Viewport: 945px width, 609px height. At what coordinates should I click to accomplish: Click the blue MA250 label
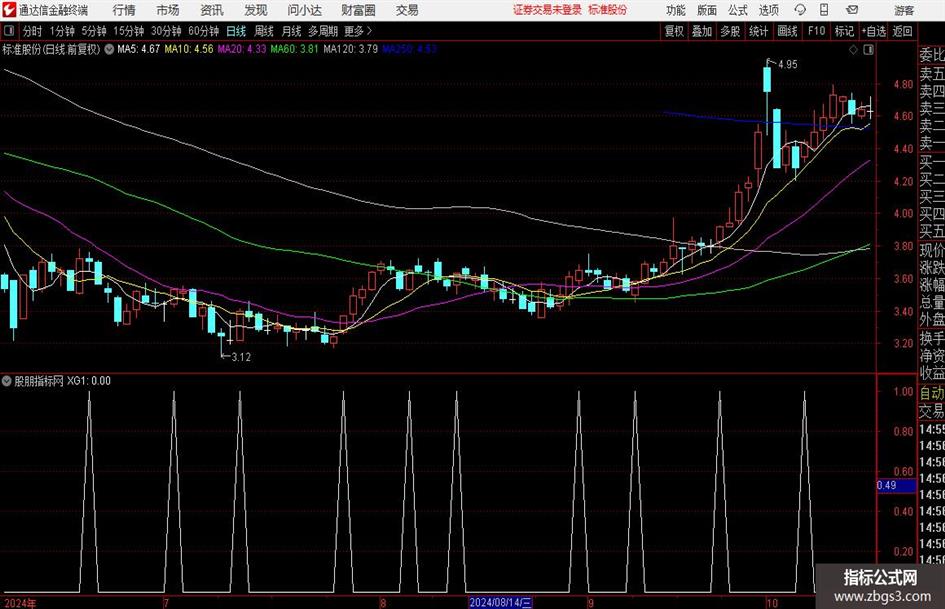click(x=409, y=49)
